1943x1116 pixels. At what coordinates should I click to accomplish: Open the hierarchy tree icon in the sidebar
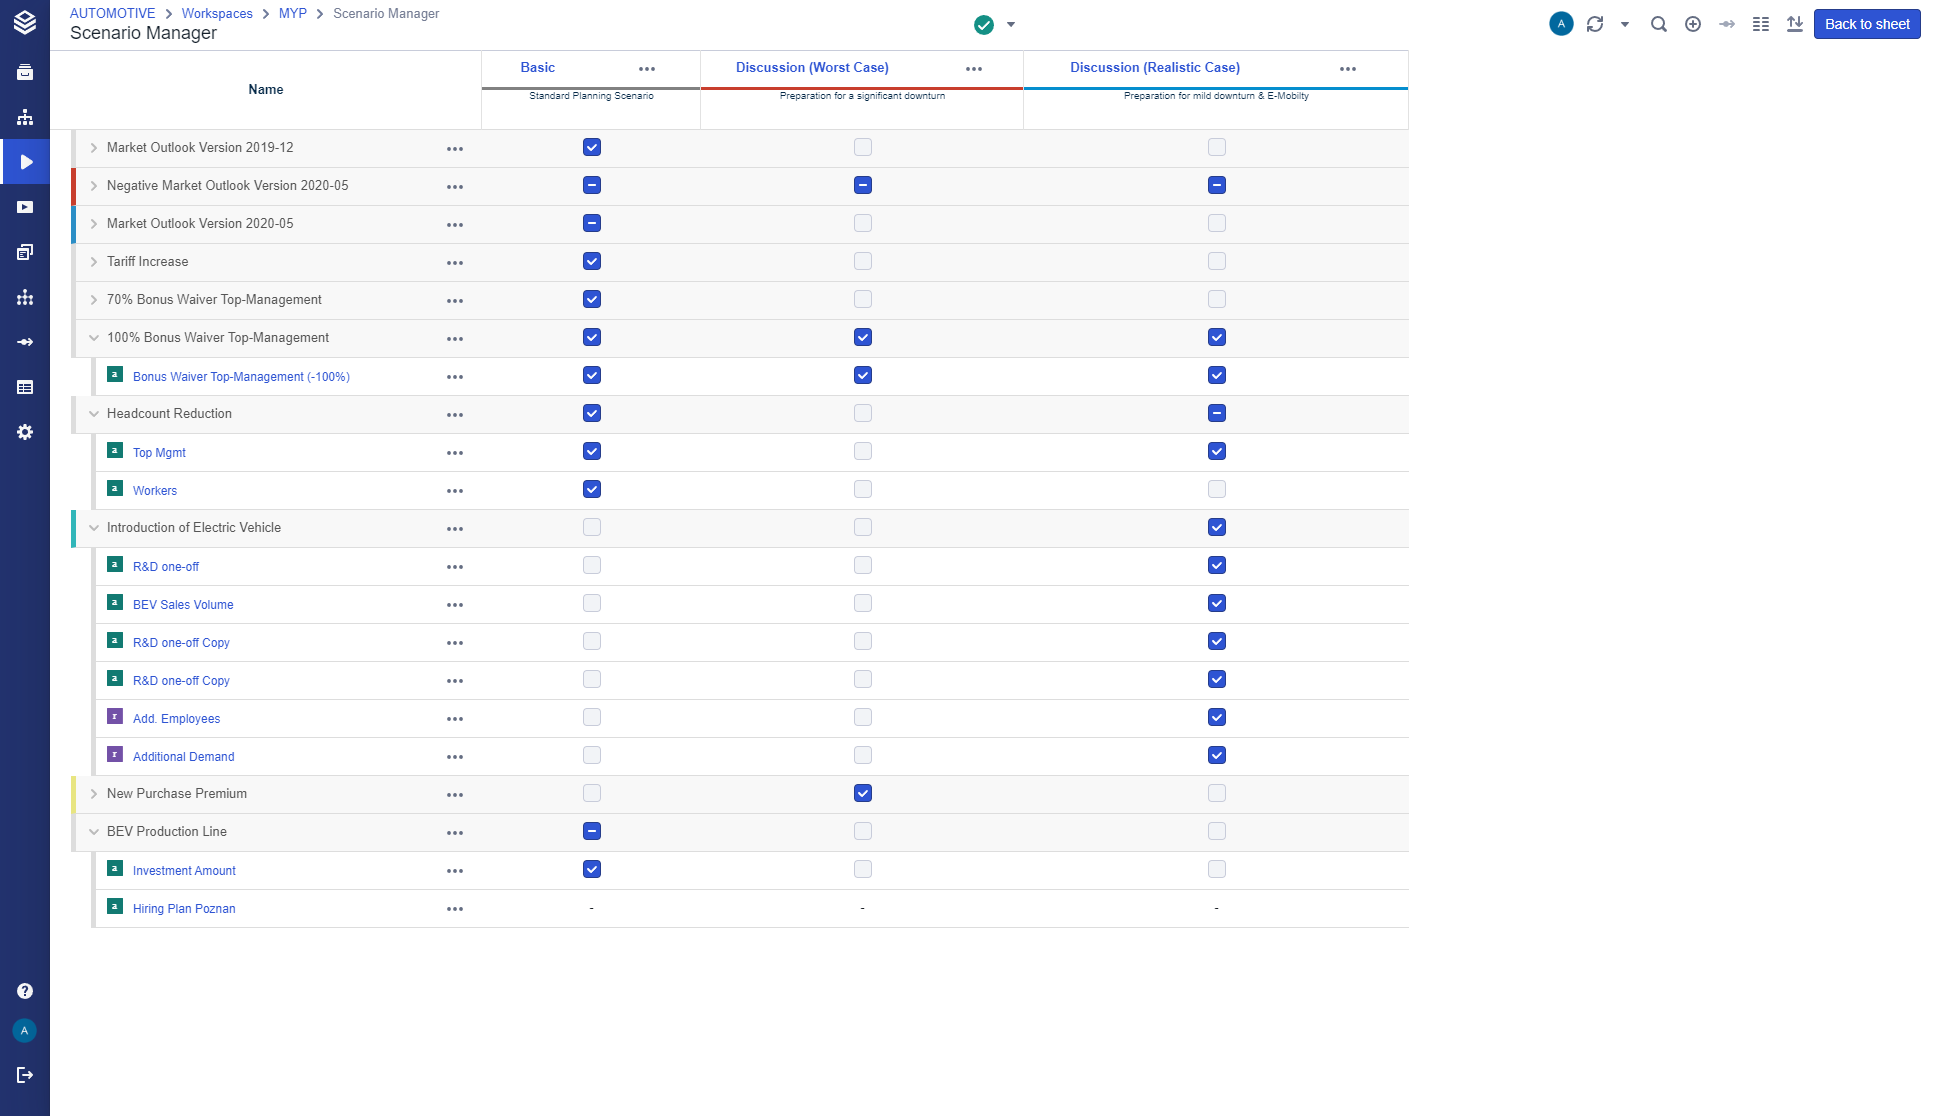(25, 117)
